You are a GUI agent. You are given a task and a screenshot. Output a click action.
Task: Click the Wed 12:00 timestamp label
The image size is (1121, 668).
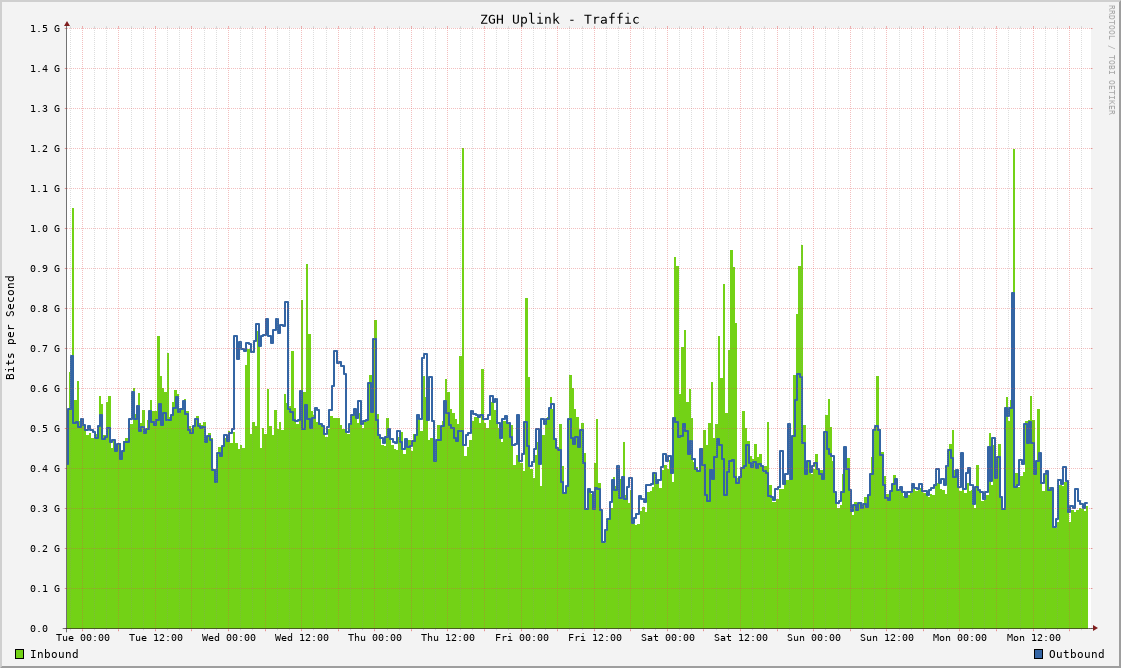tap(301, 637)
